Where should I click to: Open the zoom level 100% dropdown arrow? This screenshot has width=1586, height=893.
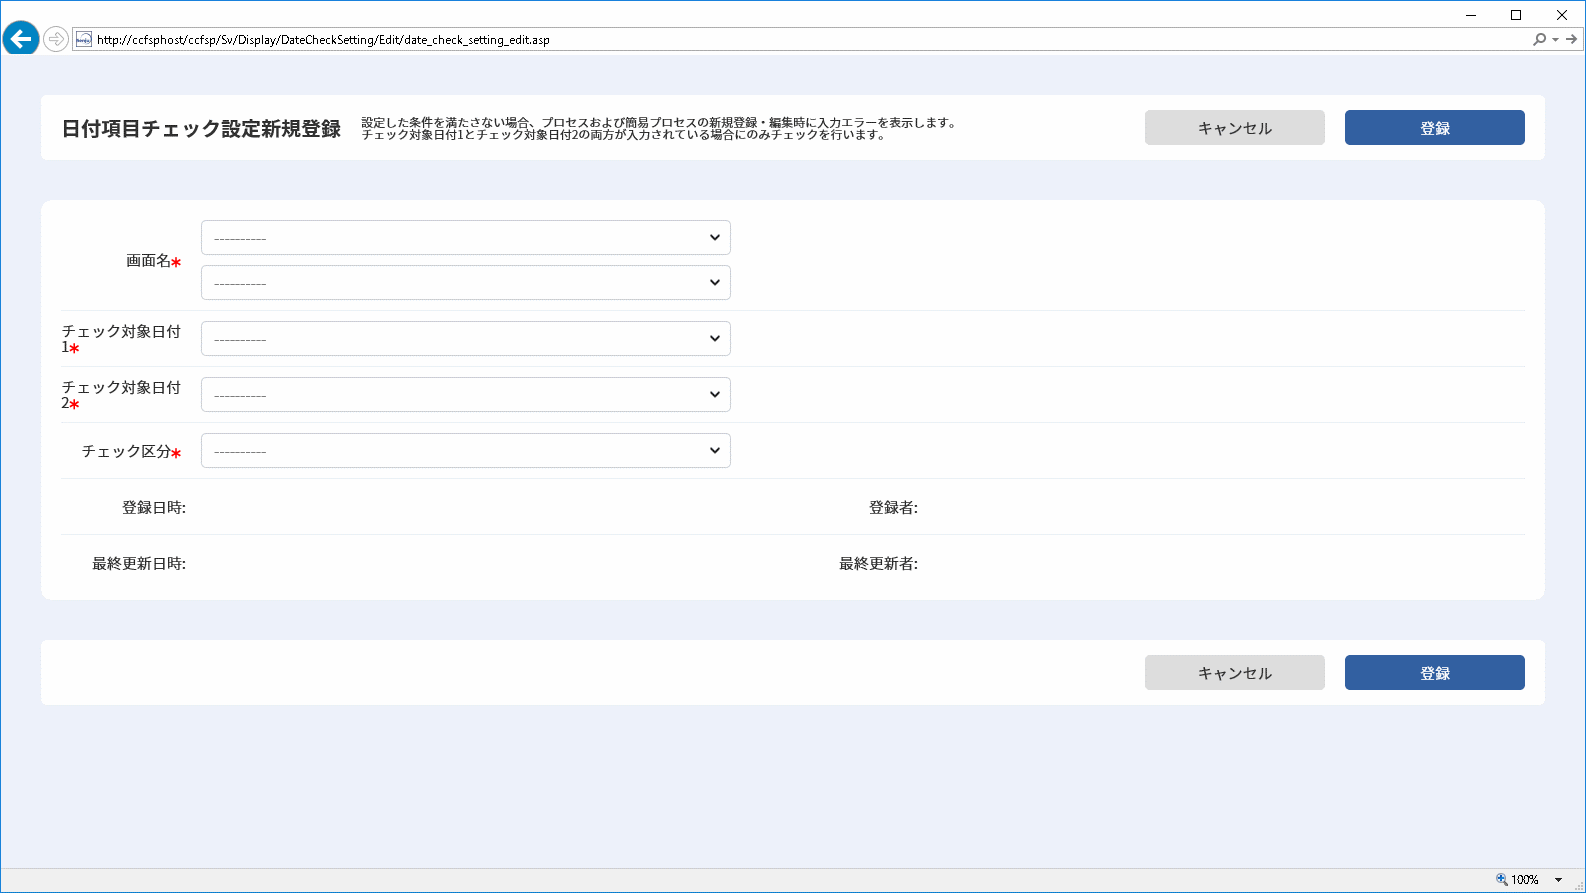(1558, 880)
